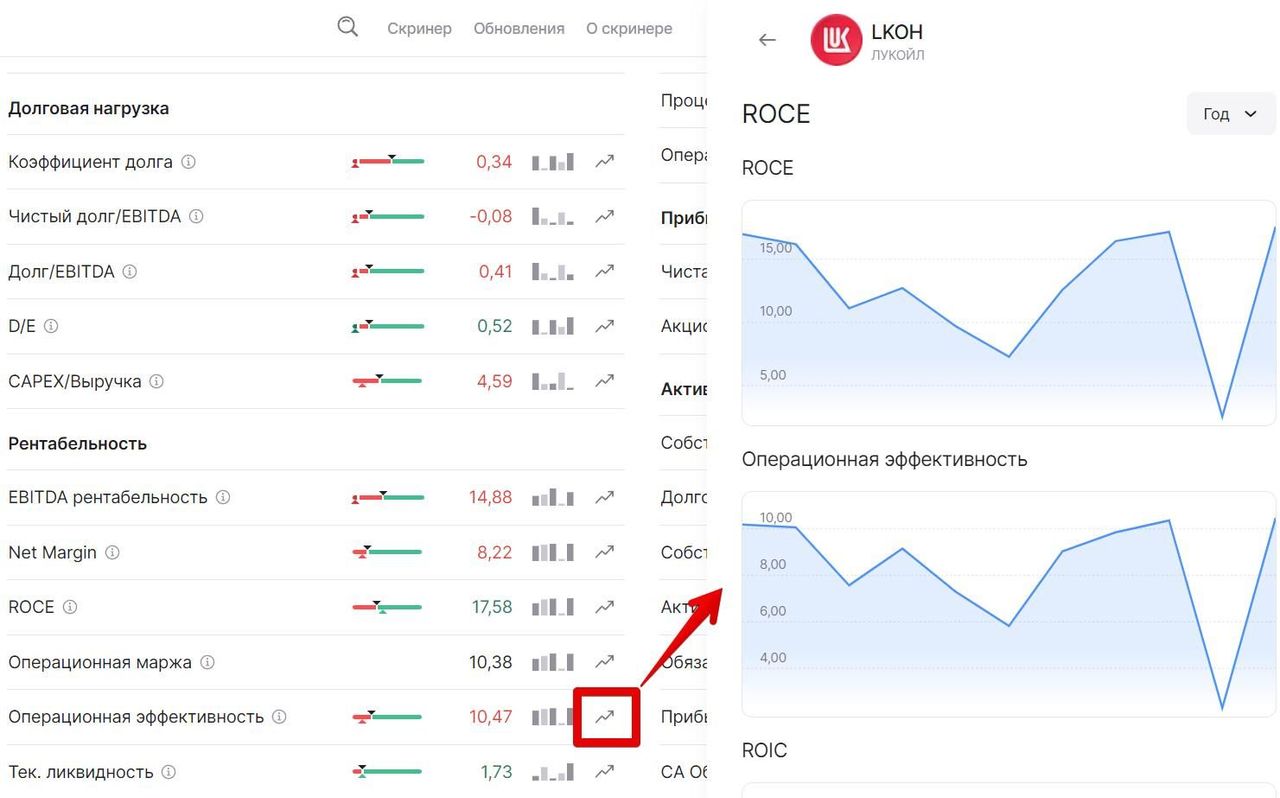Click the Чистый долг/EBITDA range indicator

coord(387,216)
